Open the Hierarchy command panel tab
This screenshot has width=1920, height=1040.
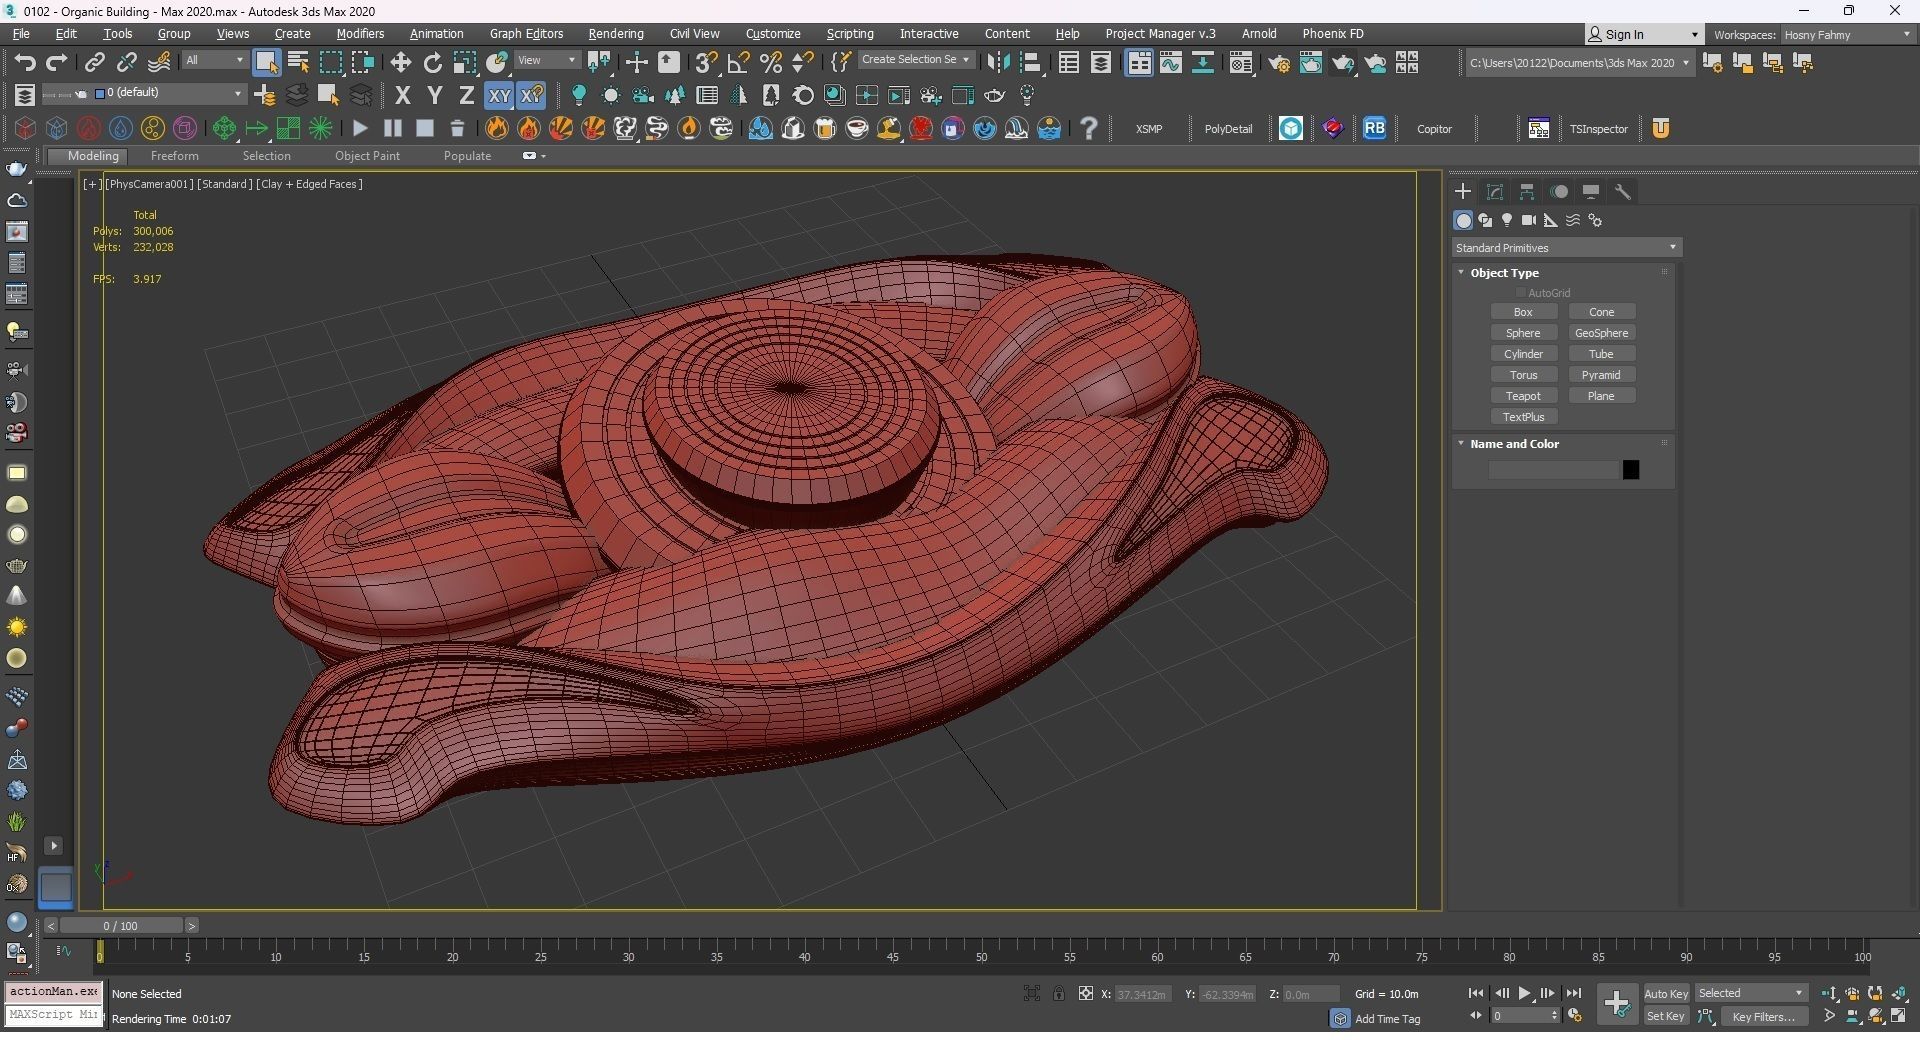click(x=1527, y=191)
